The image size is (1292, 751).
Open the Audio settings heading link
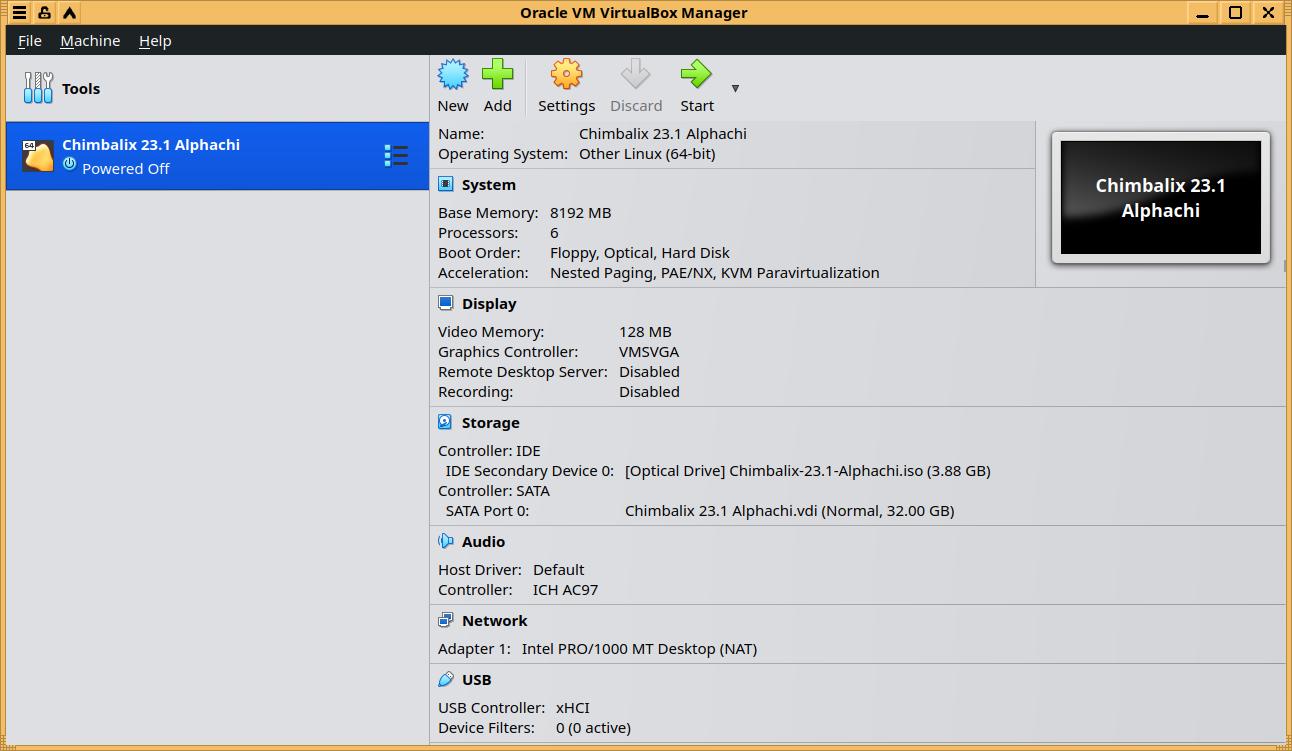coord(483,542)
